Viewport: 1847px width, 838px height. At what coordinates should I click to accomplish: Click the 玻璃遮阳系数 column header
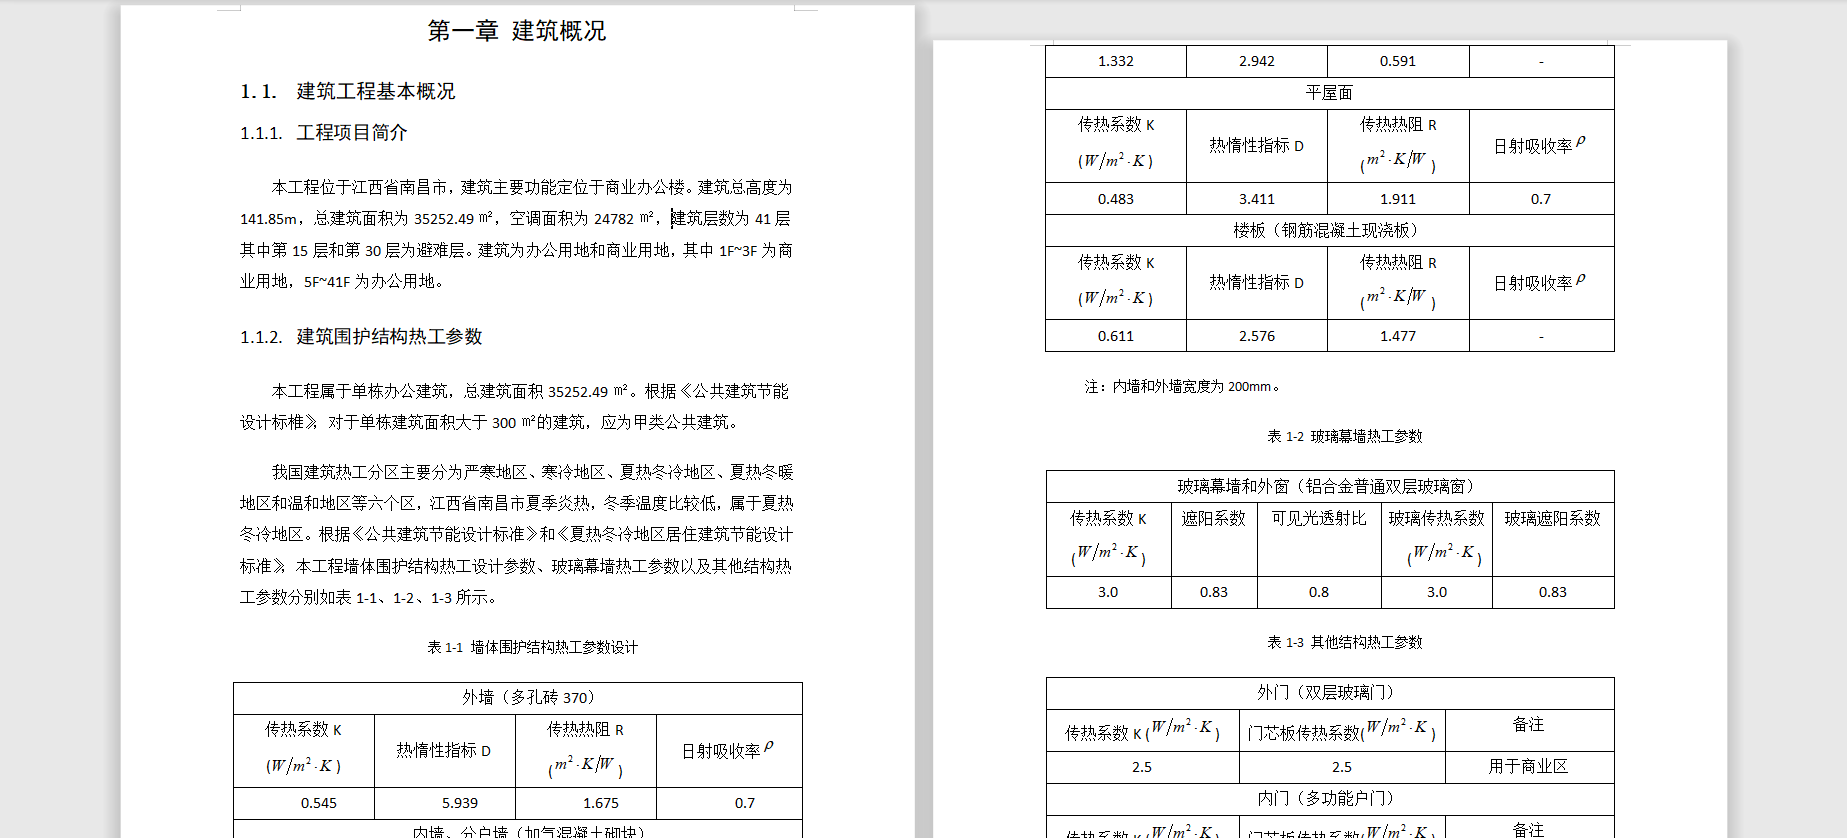(x=1552, y=519)
